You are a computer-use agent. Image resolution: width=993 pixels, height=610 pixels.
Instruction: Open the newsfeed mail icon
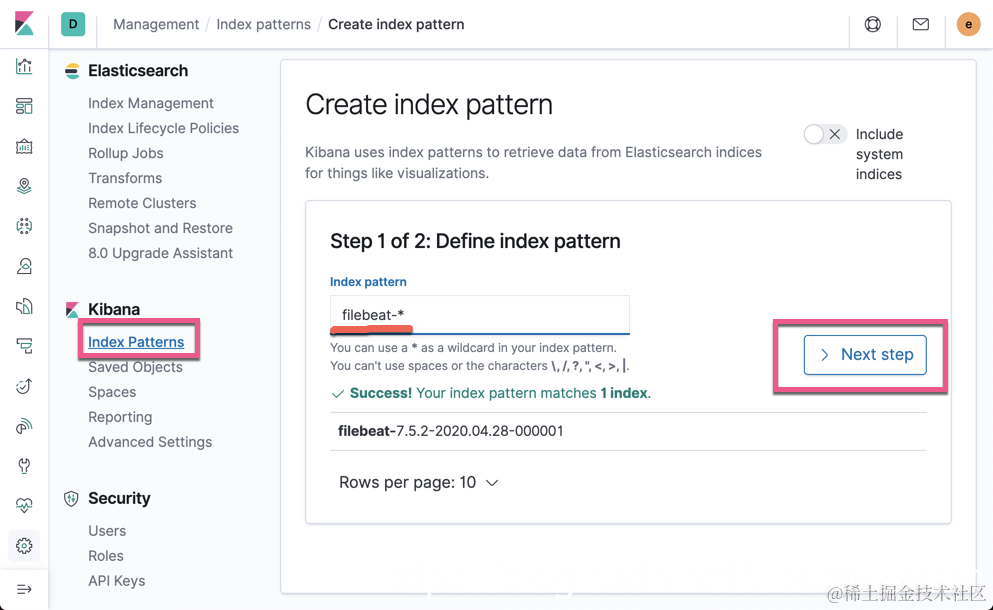921,24
